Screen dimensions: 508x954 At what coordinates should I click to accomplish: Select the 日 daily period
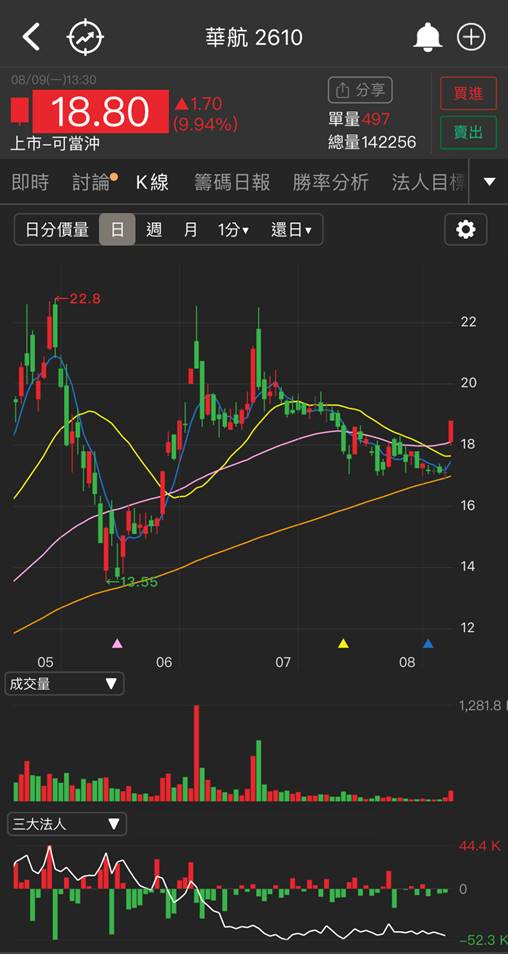117,229
